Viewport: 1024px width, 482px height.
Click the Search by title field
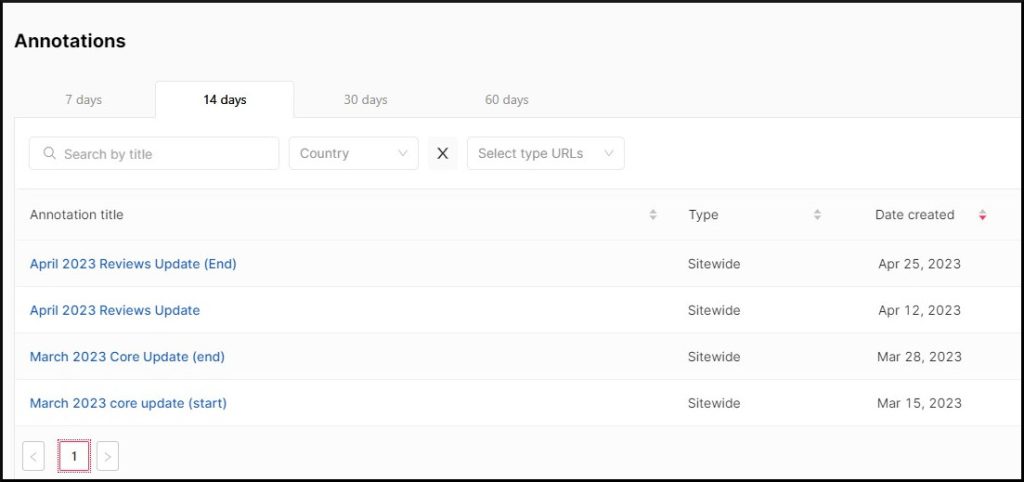pos(165,154)
